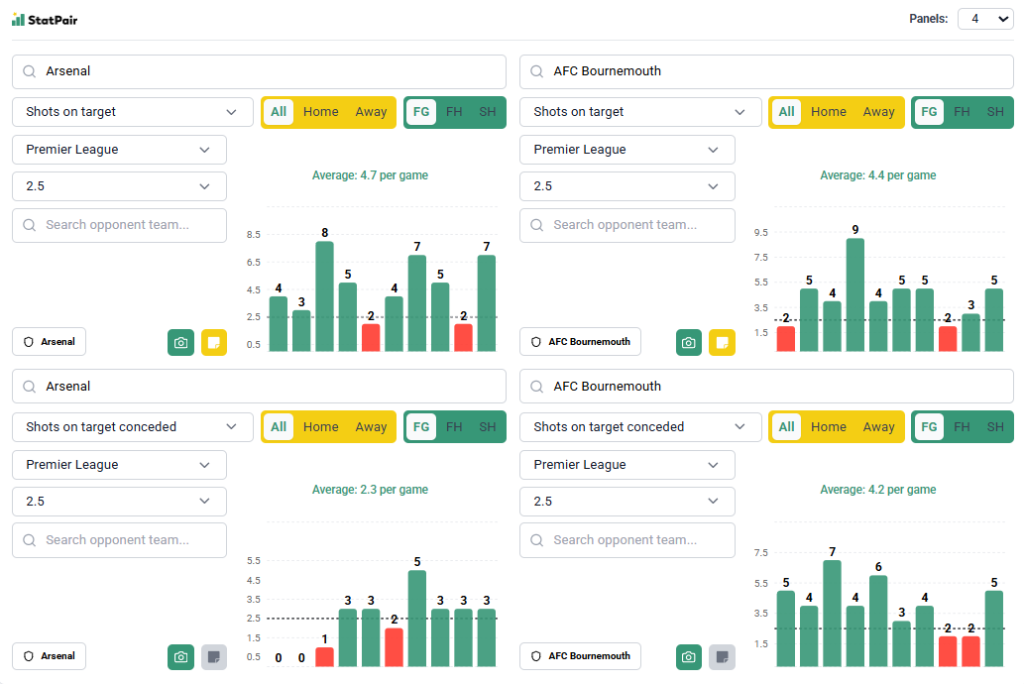
Task: Click the tallest bar labeled 9 in Bournemouth chart
Action: point(855,295)
